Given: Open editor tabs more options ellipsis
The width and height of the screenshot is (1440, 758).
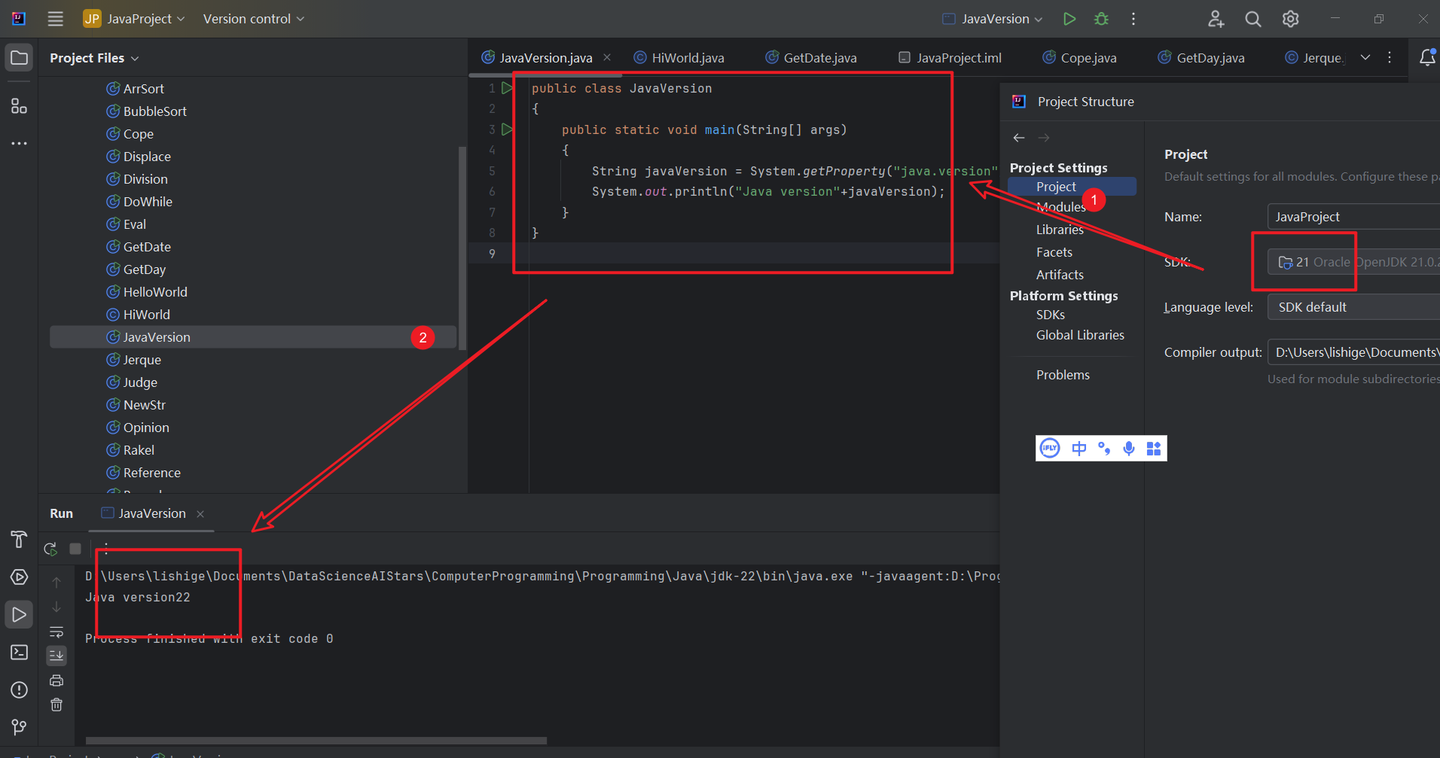Looking at the screenshot, I should click(1390, 58).
